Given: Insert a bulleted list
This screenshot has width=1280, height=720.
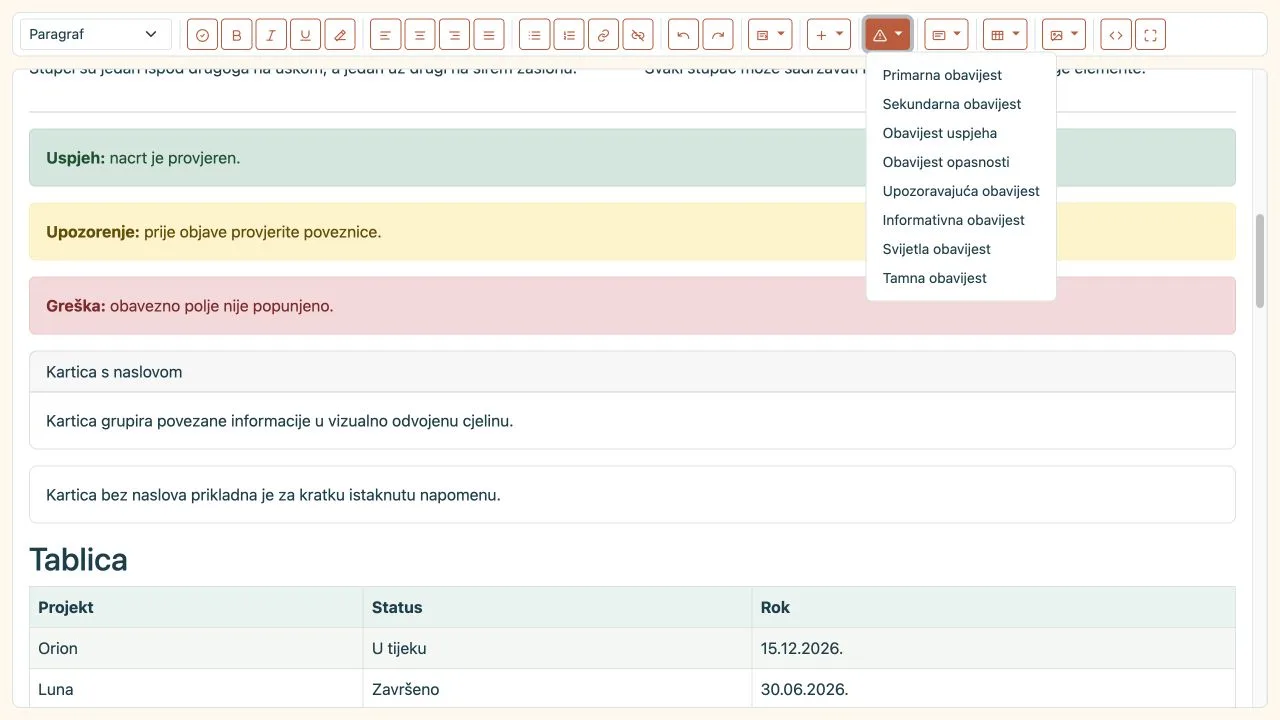Looking at the screenshot, I should coord(535,34).
